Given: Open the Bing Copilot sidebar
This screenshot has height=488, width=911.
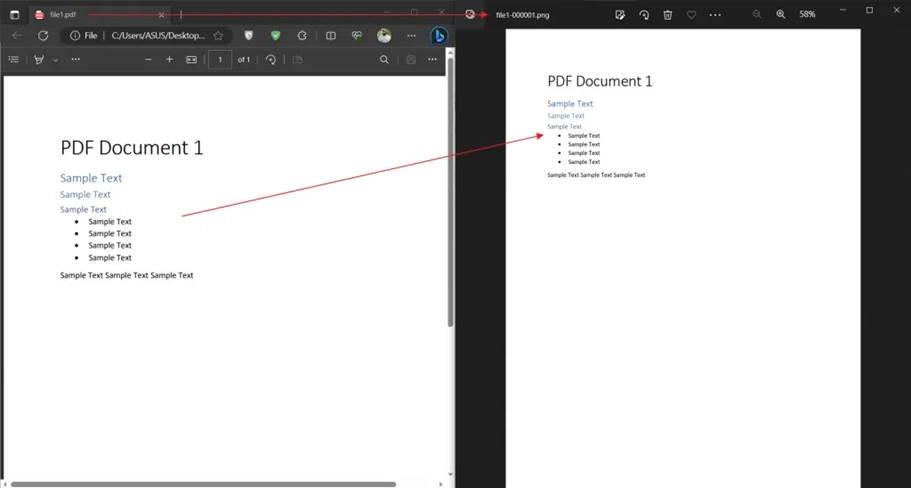Looking at the screenshot, I should (439, 35).
